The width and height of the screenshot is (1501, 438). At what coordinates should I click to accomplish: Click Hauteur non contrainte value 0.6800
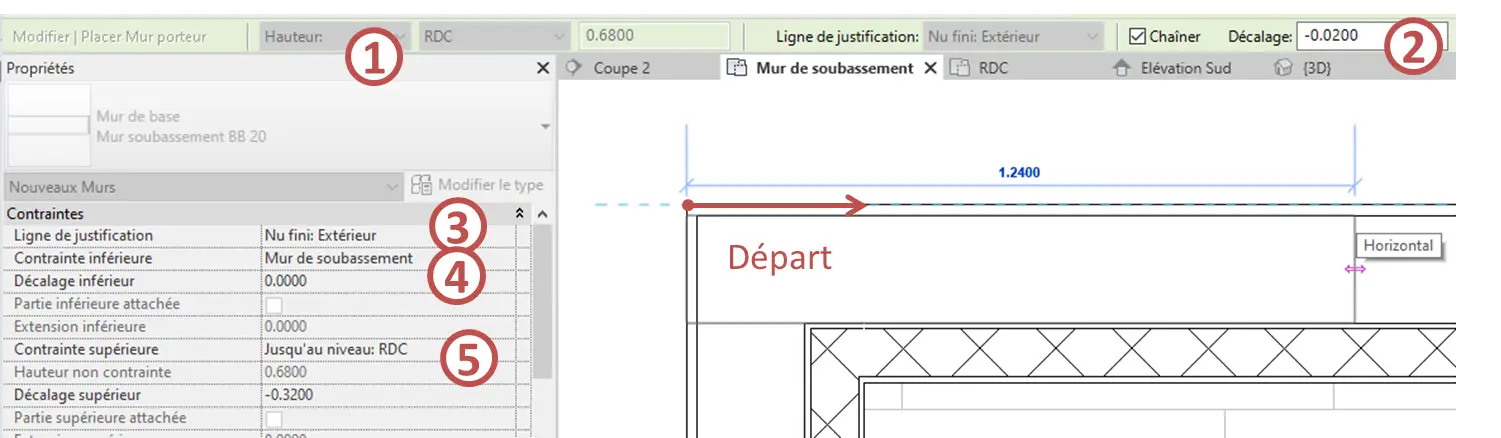point(387,373)
